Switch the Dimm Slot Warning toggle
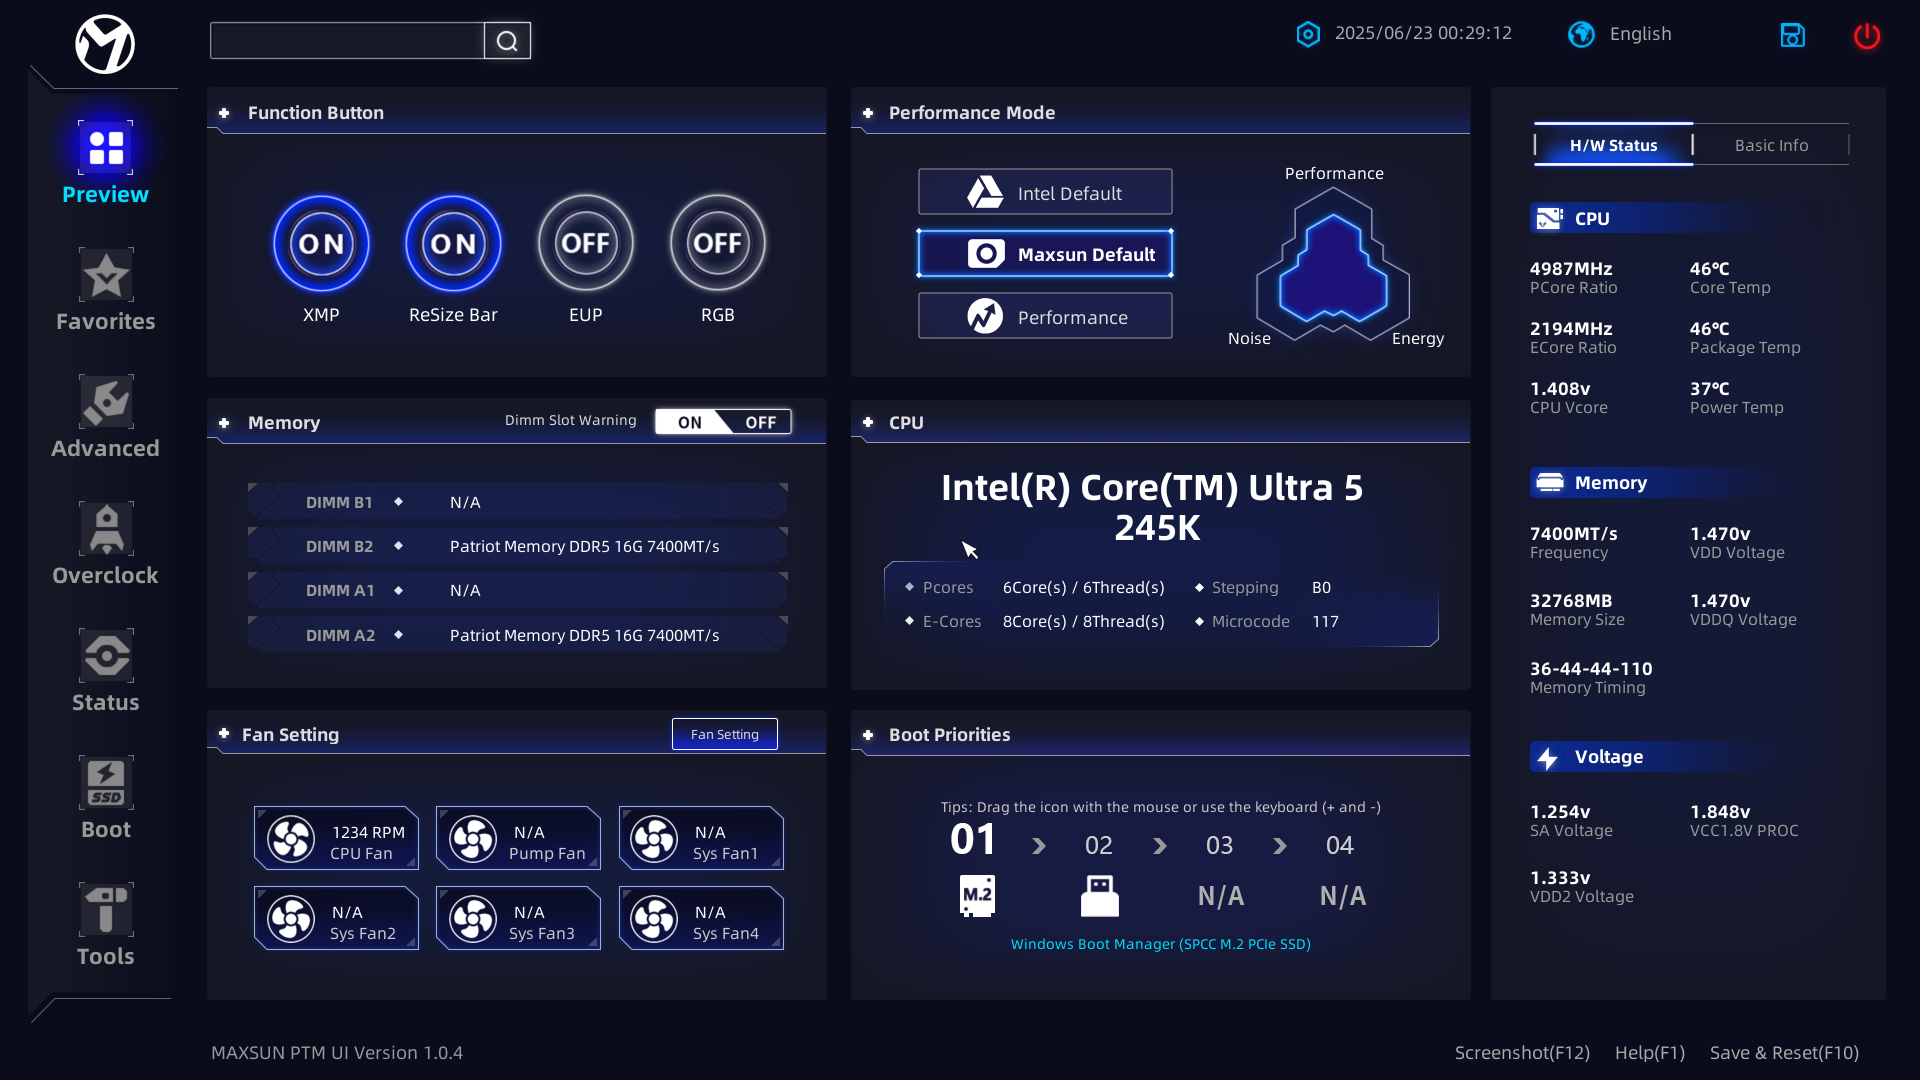Viewport: 1920px width, 1080px height. pyautogui.click(x=723, y=422)
